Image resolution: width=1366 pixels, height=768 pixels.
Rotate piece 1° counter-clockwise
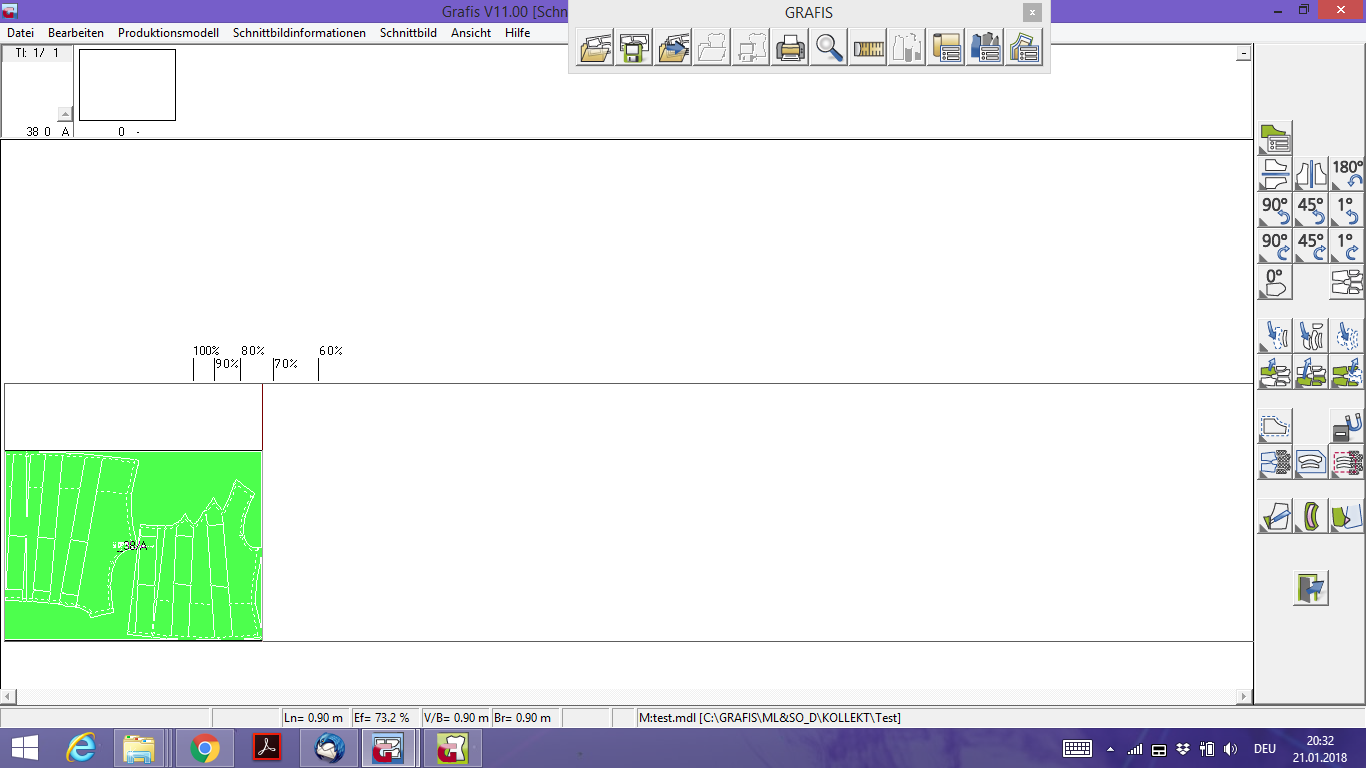pos(1347,210)
